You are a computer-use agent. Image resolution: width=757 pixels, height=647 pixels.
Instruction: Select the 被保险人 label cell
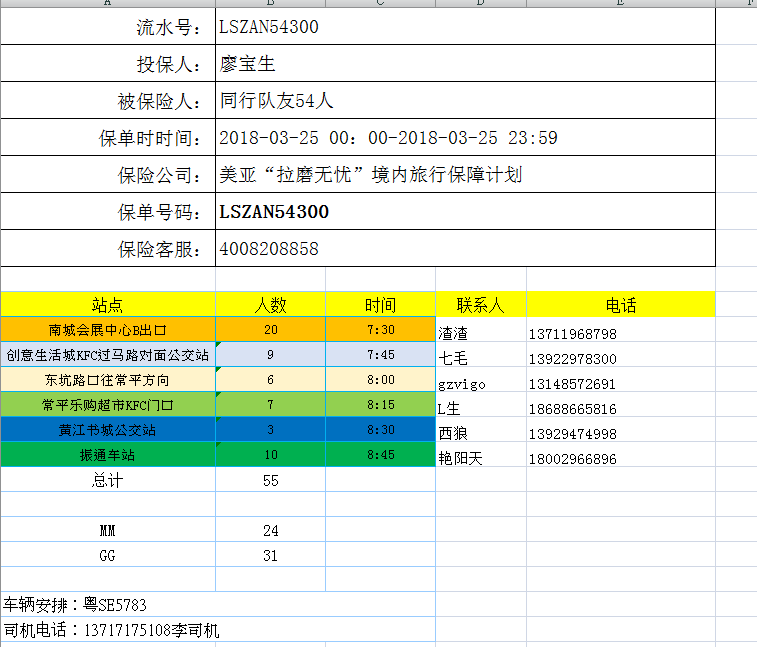click(x=108, y=100)
